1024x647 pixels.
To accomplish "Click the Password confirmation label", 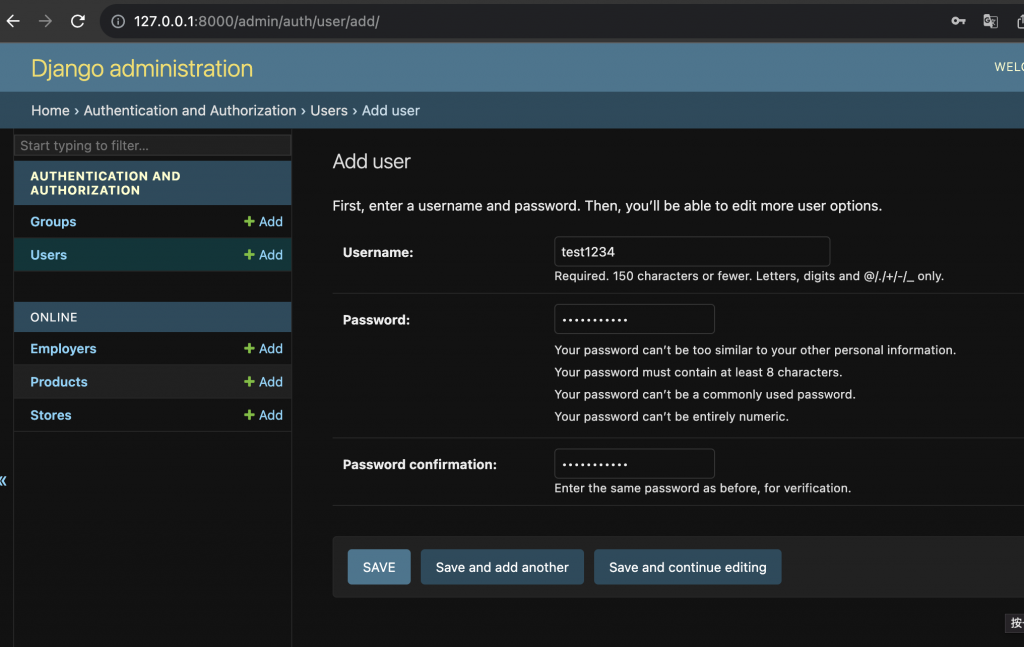I will coord(420,464).
